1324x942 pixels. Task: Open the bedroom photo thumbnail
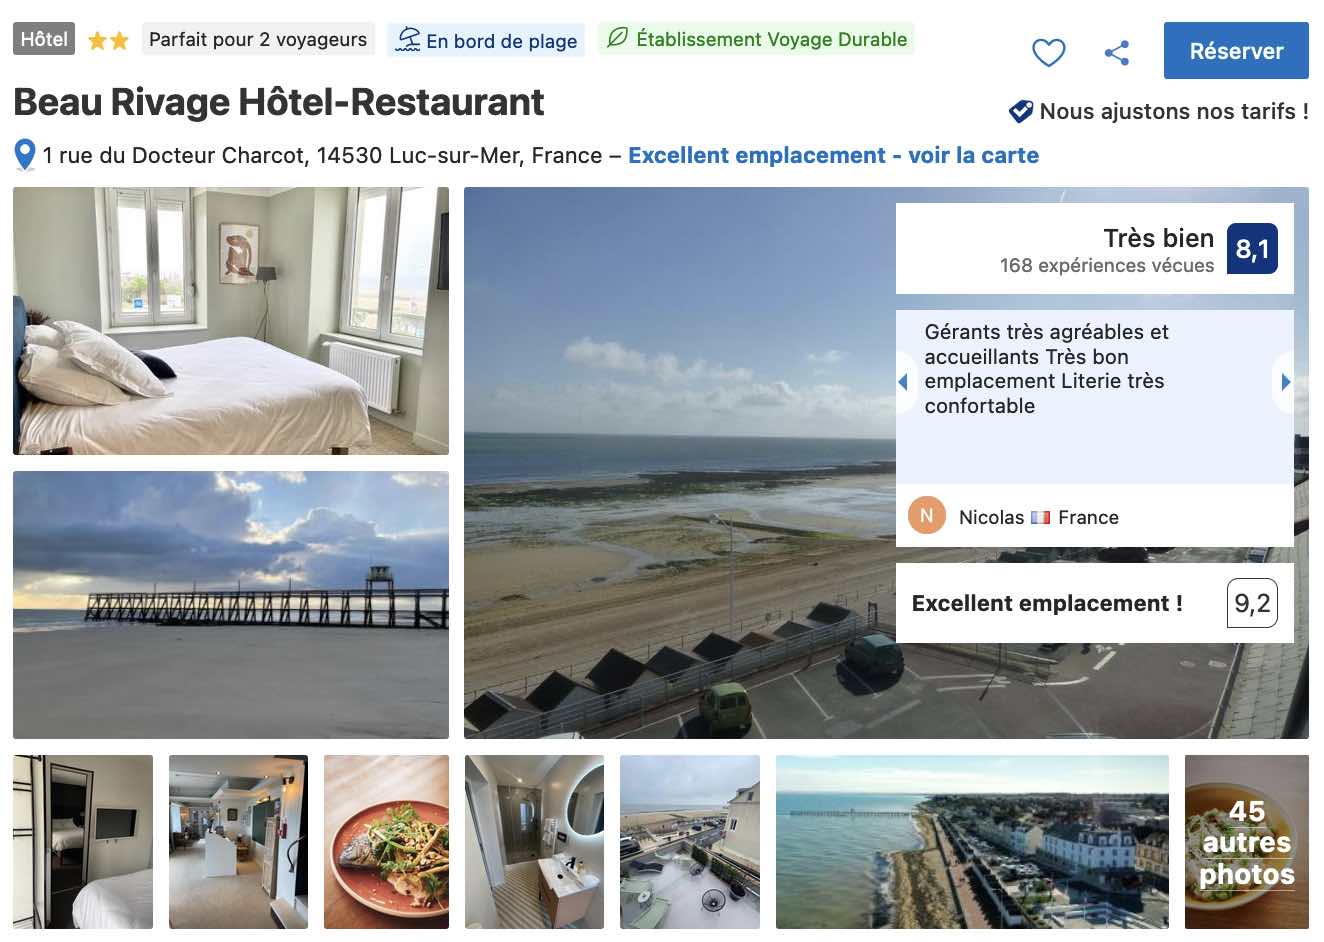pos(231,321)
